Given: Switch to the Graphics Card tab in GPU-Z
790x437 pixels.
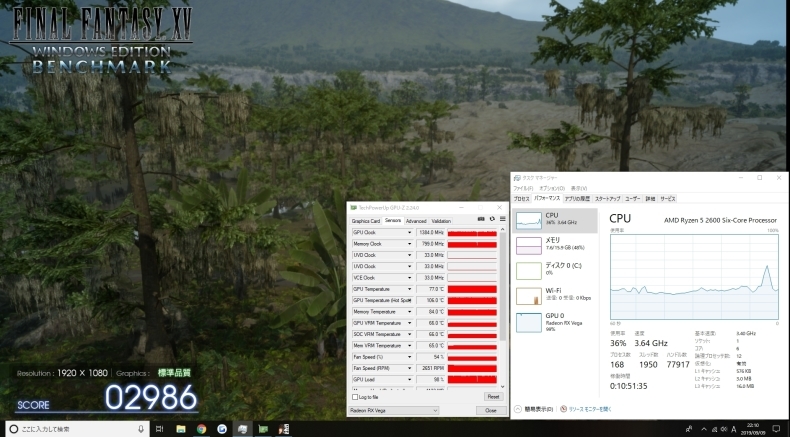Looking at the screenshot, I should pyautogui.click(x=366, y=221).
